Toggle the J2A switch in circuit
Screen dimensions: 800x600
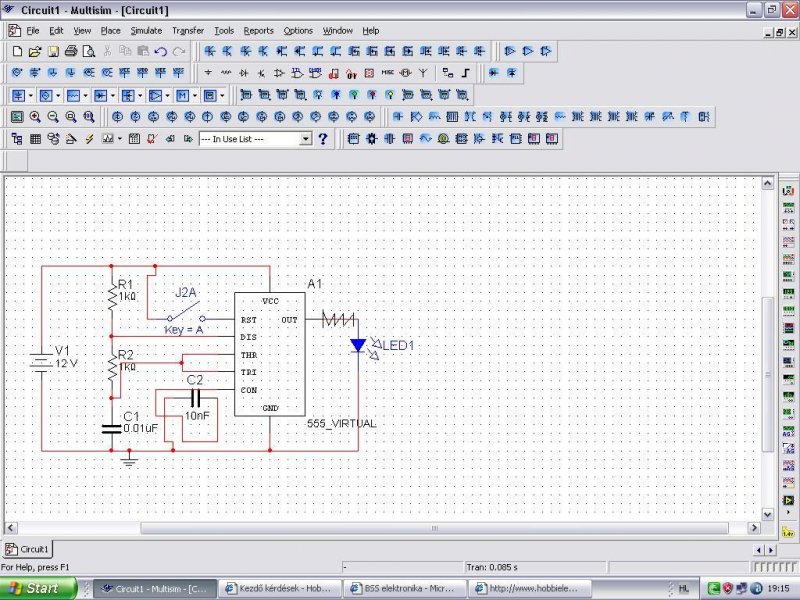(186, 311)
